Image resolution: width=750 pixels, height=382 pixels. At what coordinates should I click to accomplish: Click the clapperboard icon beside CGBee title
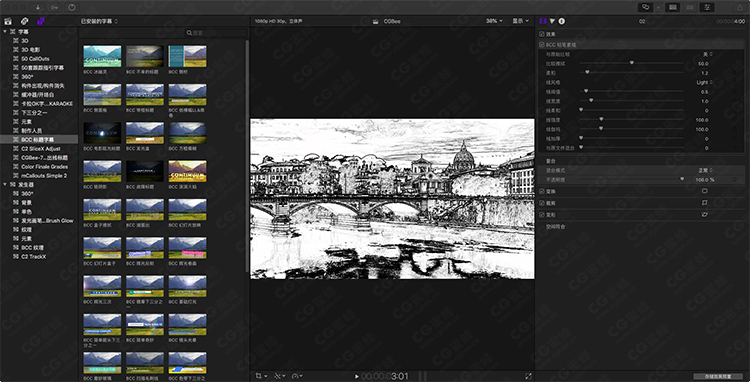coord(375,21)
